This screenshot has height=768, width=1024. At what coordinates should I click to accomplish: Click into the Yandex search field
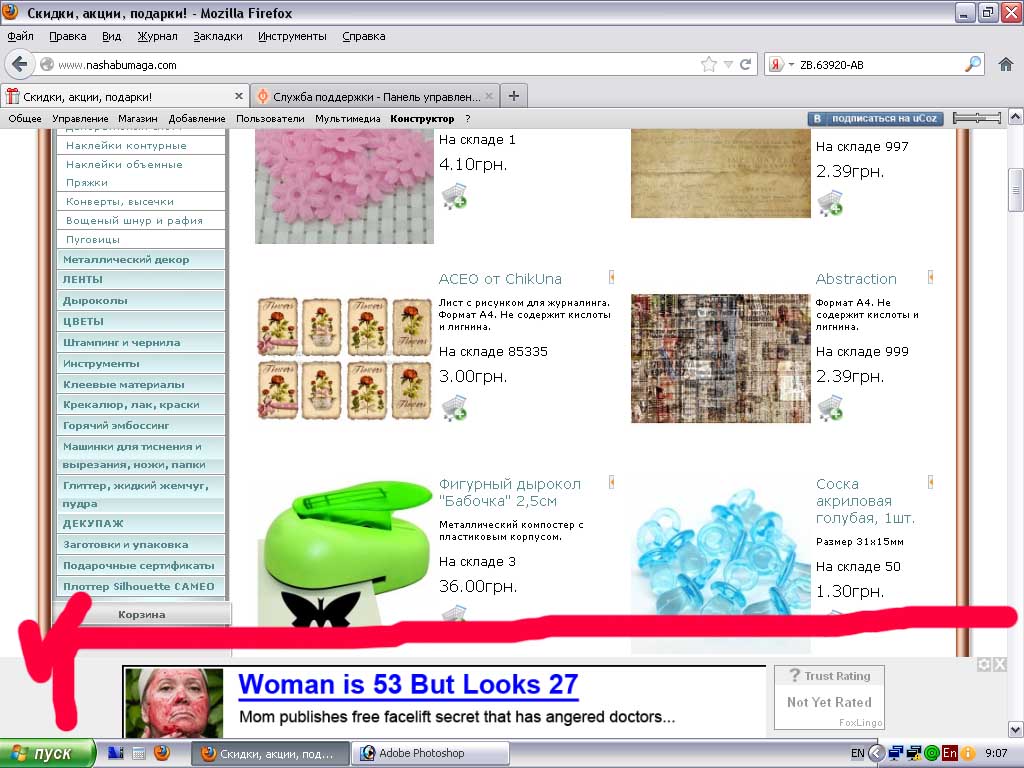[878, 65]
